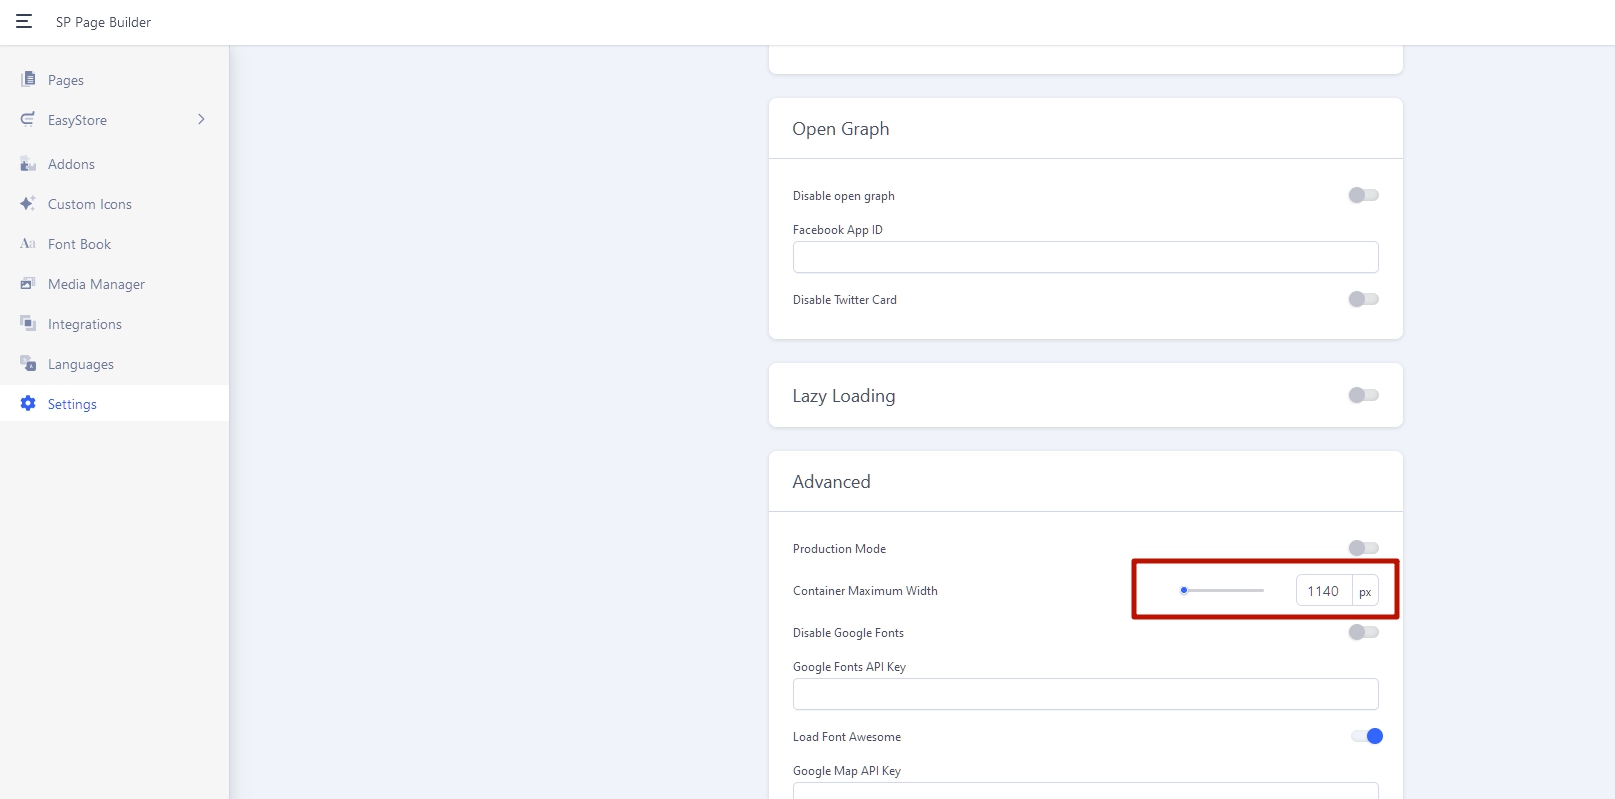The width and height of the screenshot is (1615, 799).
Task: Click the SP Page Builder title
Action: pyautogui.click(x=103, y=22)
